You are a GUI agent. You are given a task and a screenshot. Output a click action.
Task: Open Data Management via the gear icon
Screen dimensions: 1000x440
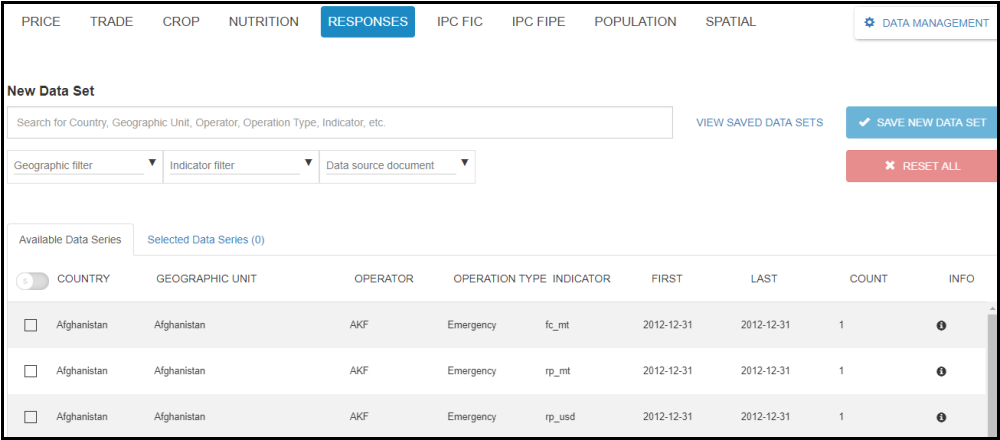[x=869, y=23]
